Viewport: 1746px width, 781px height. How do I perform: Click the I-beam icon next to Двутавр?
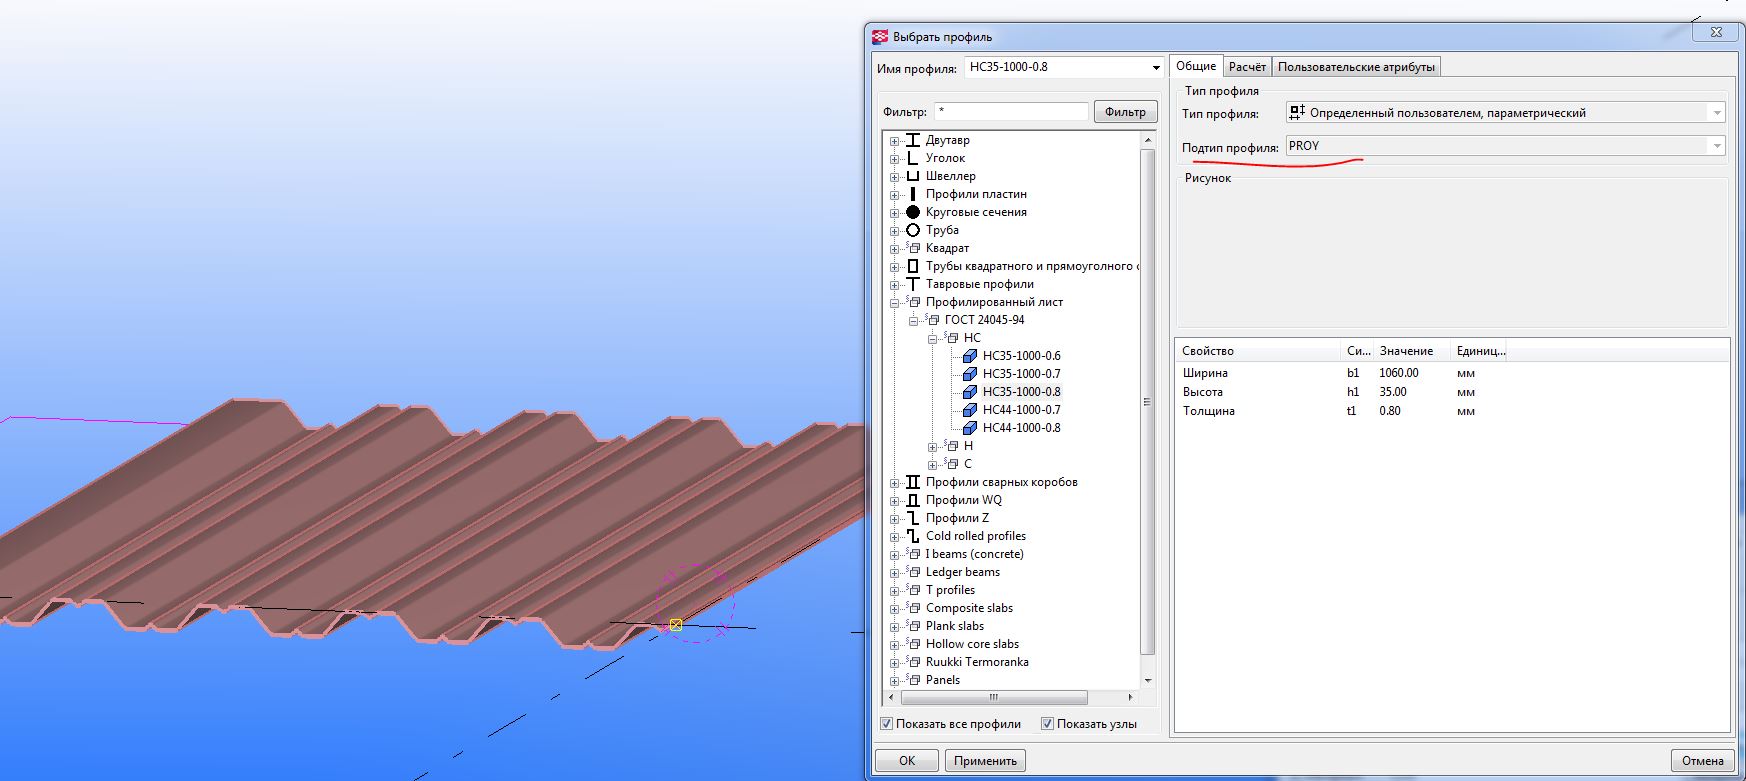point(912,140)
